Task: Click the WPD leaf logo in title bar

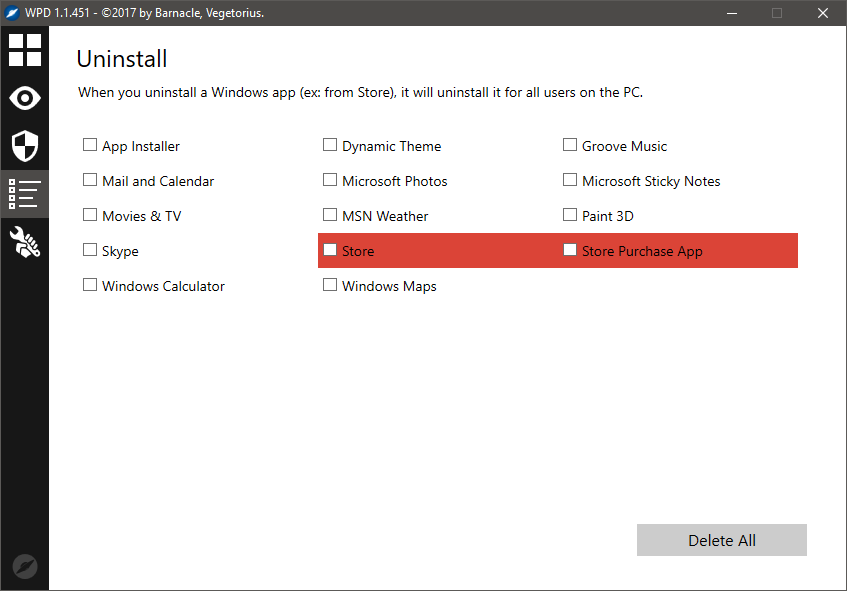Action: [x=12, y=13]
